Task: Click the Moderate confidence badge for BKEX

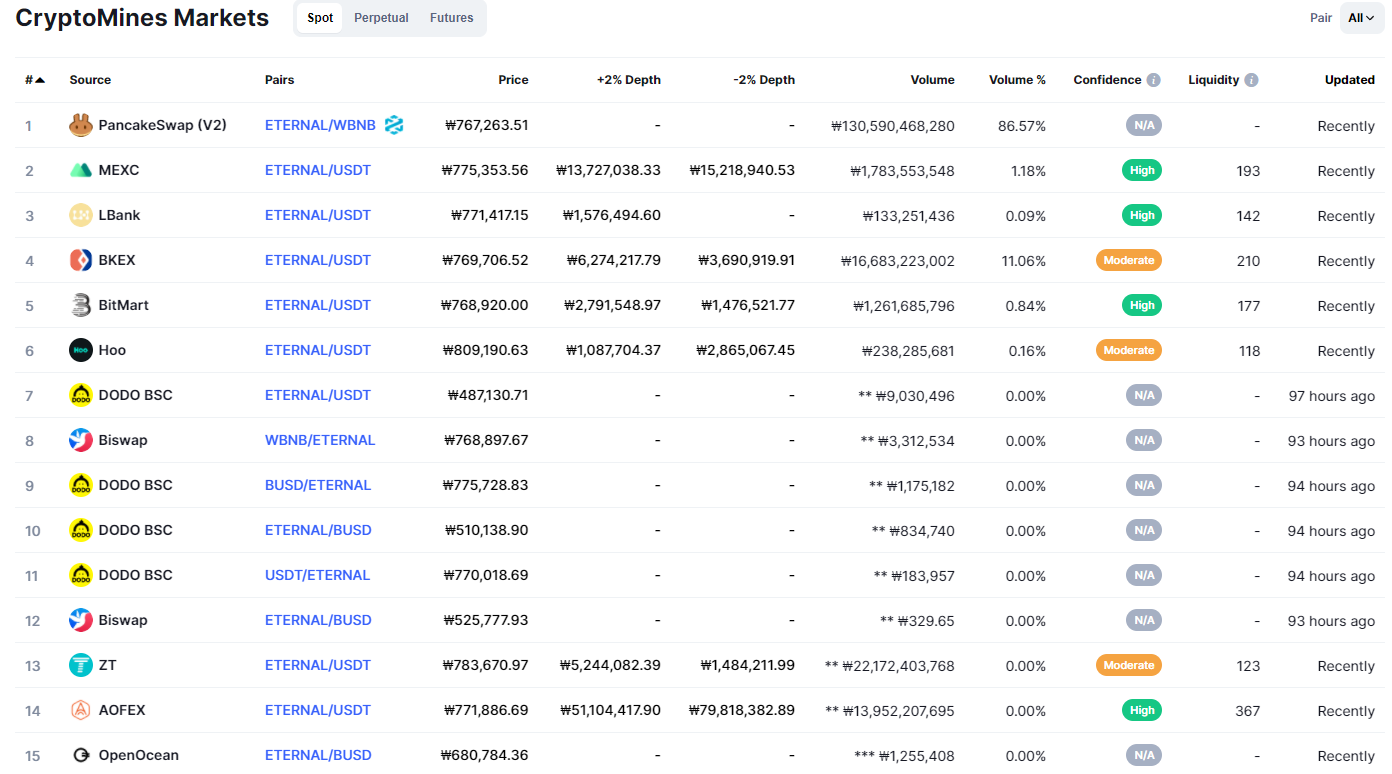Action: pos(1129,260)
